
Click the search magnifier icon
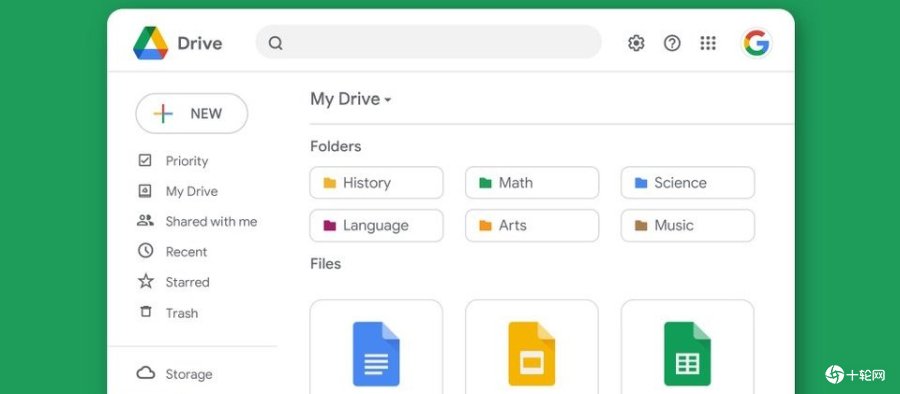coord(276,43)
